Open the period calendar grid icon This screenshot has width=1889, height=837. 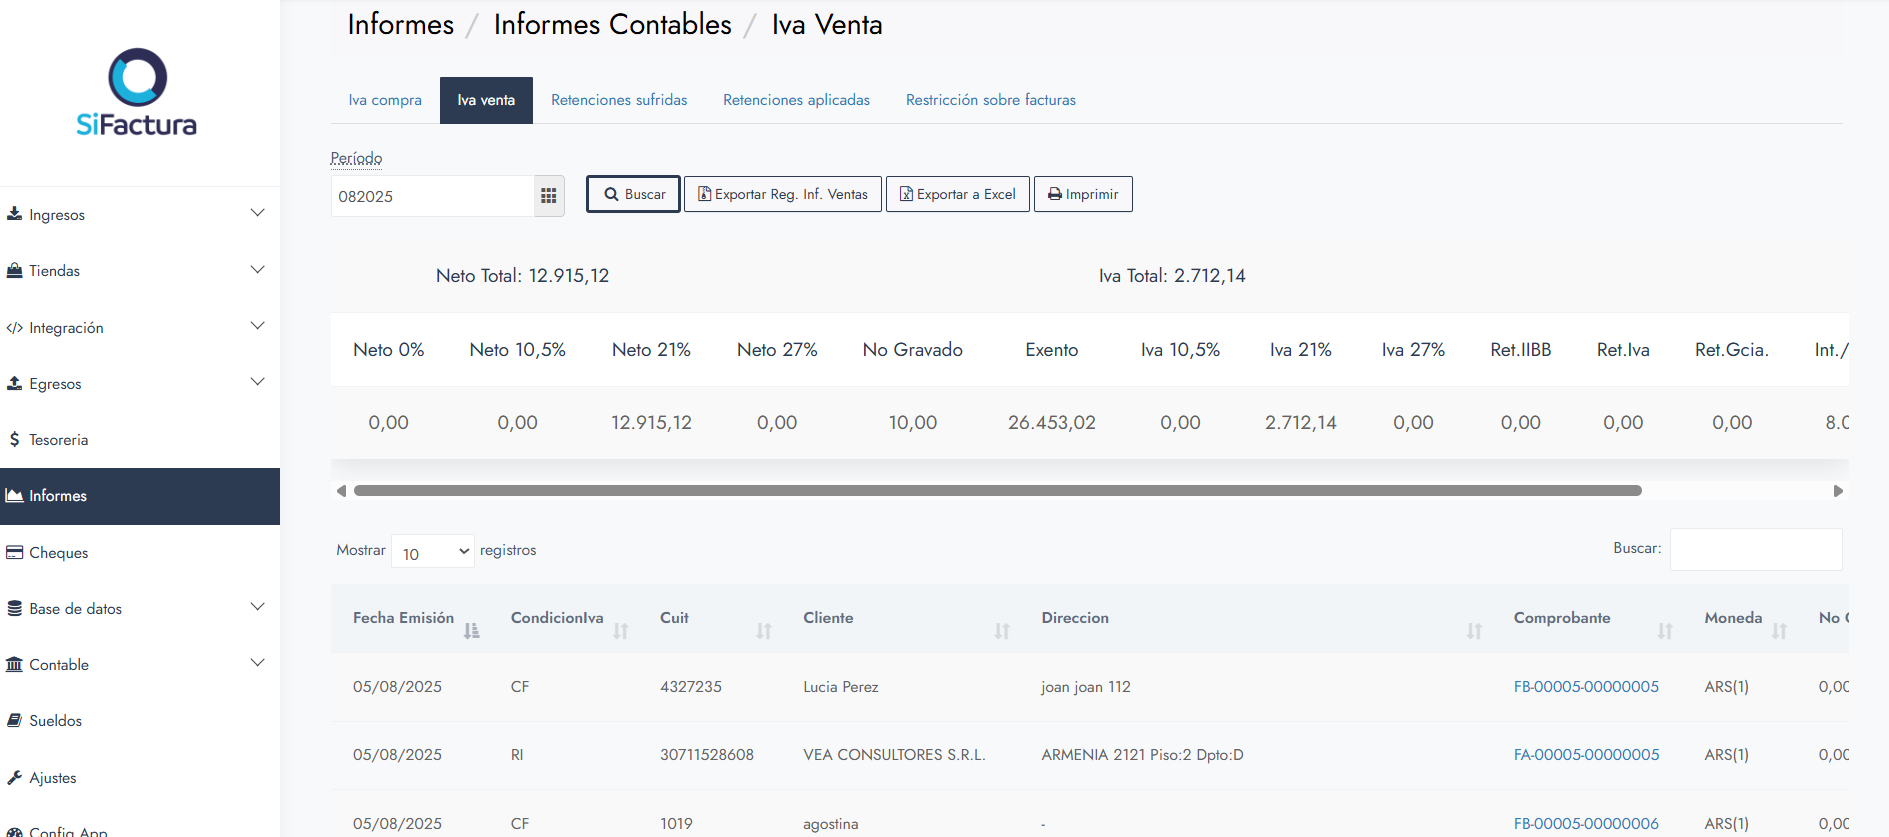tap(548, 196)
